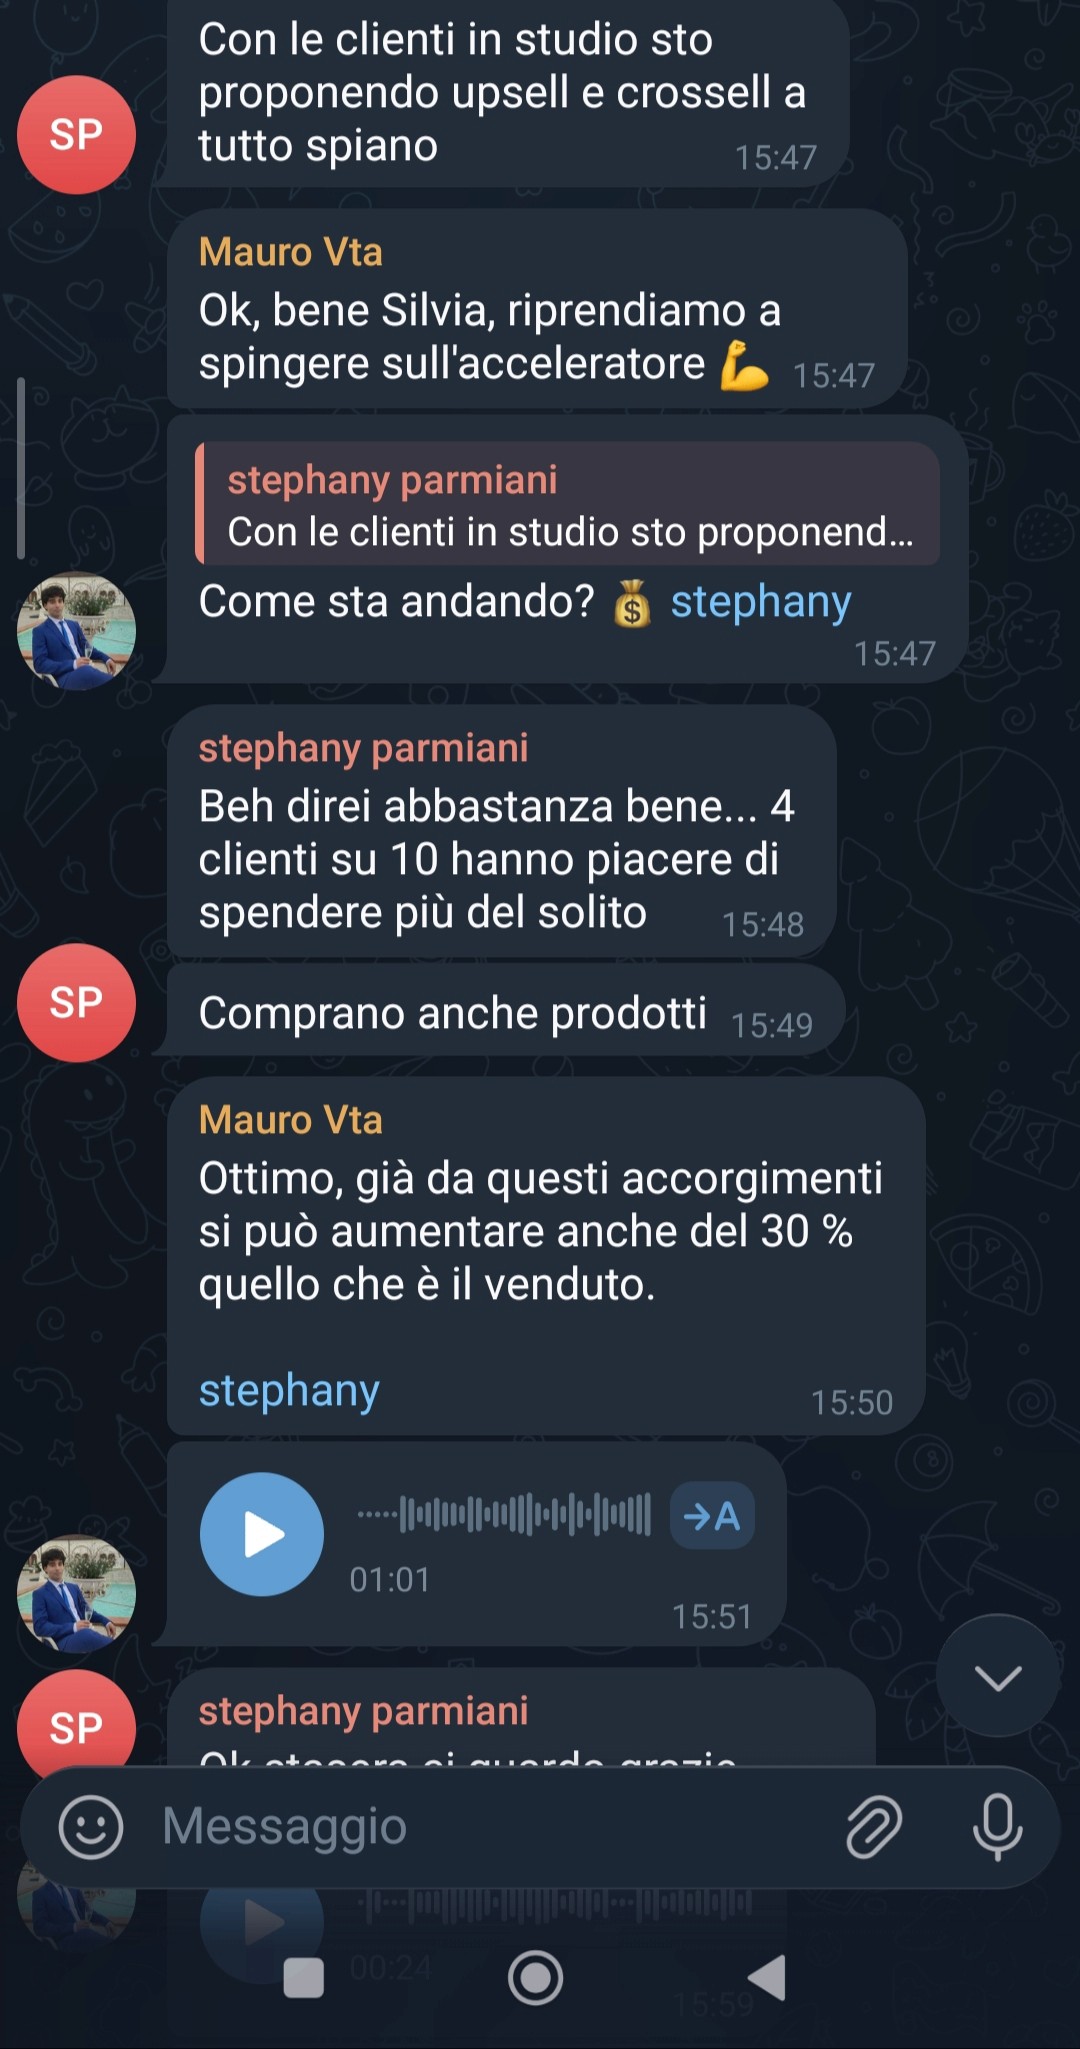Open recent apps with square button
Viewport: 1080px width, 2049px height.
click(x=304, y=1977)
